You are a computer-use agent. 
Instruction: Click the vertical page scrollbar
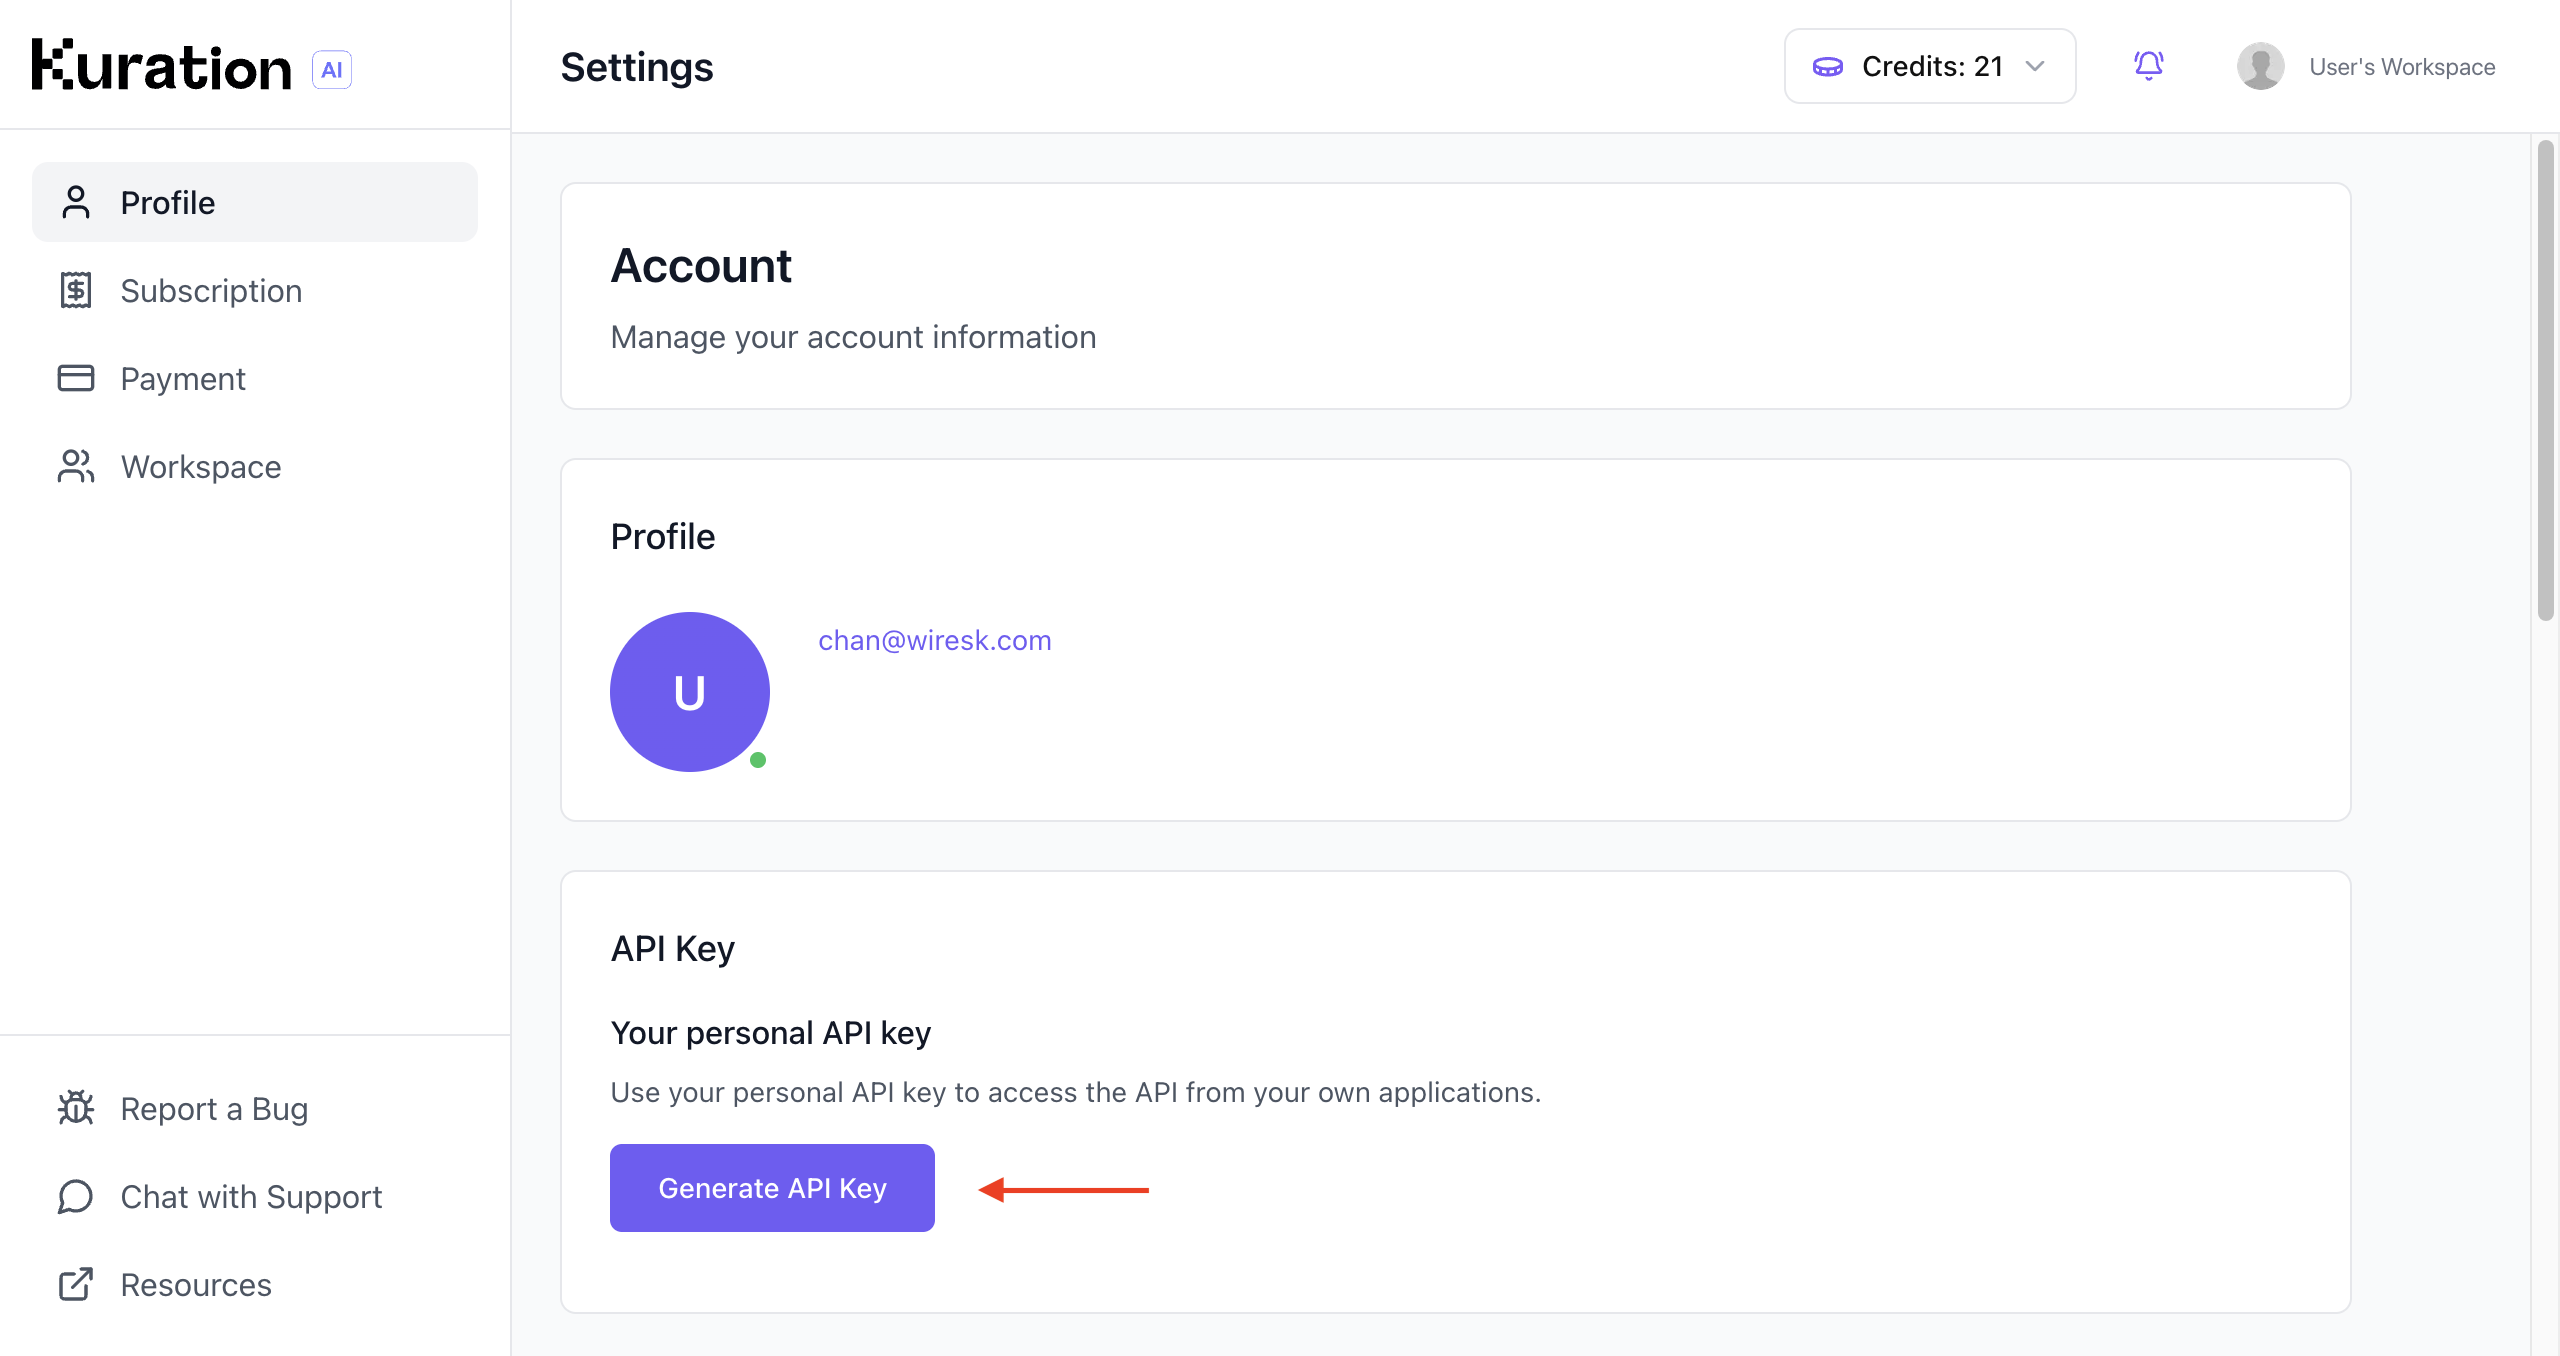coord(2545,380)
